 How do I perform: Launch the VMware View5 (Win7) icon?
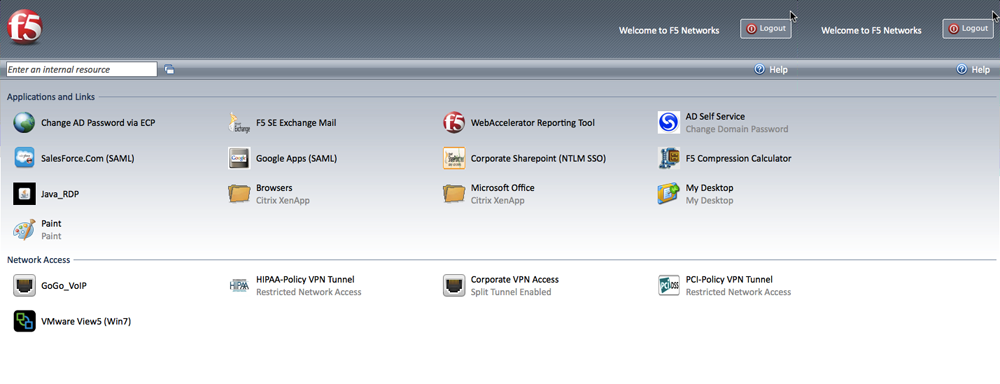pos(24,321)
